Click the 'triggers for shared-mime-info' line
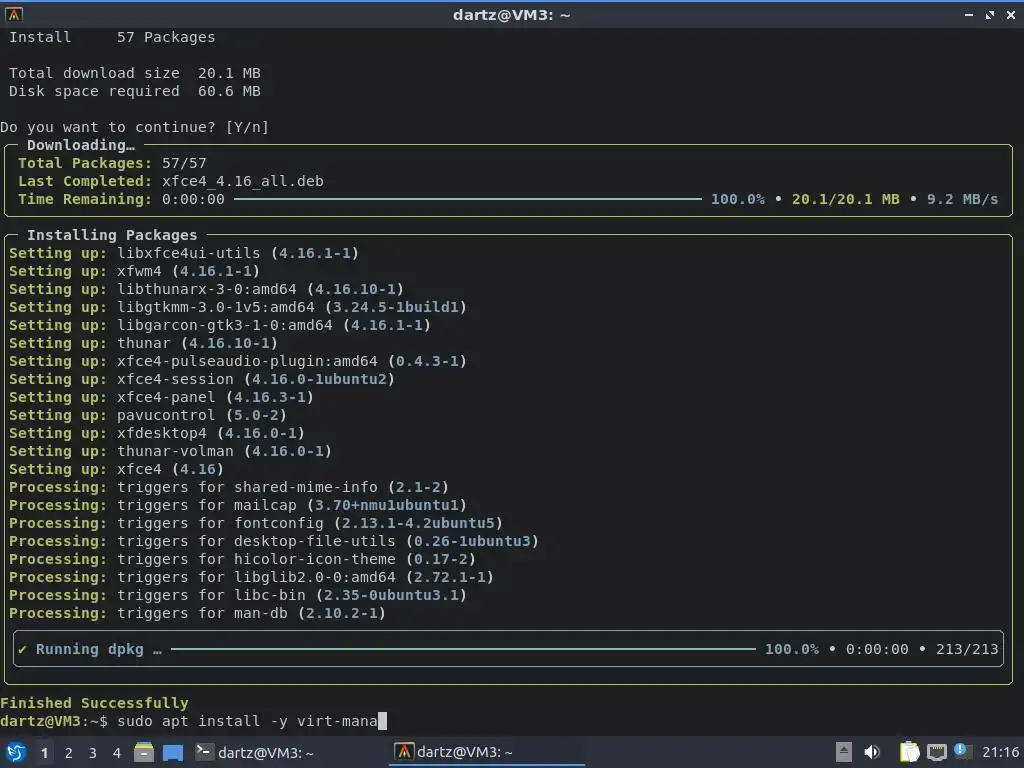1024x768 pixels. pyautogui.click(x=229, y=487)
